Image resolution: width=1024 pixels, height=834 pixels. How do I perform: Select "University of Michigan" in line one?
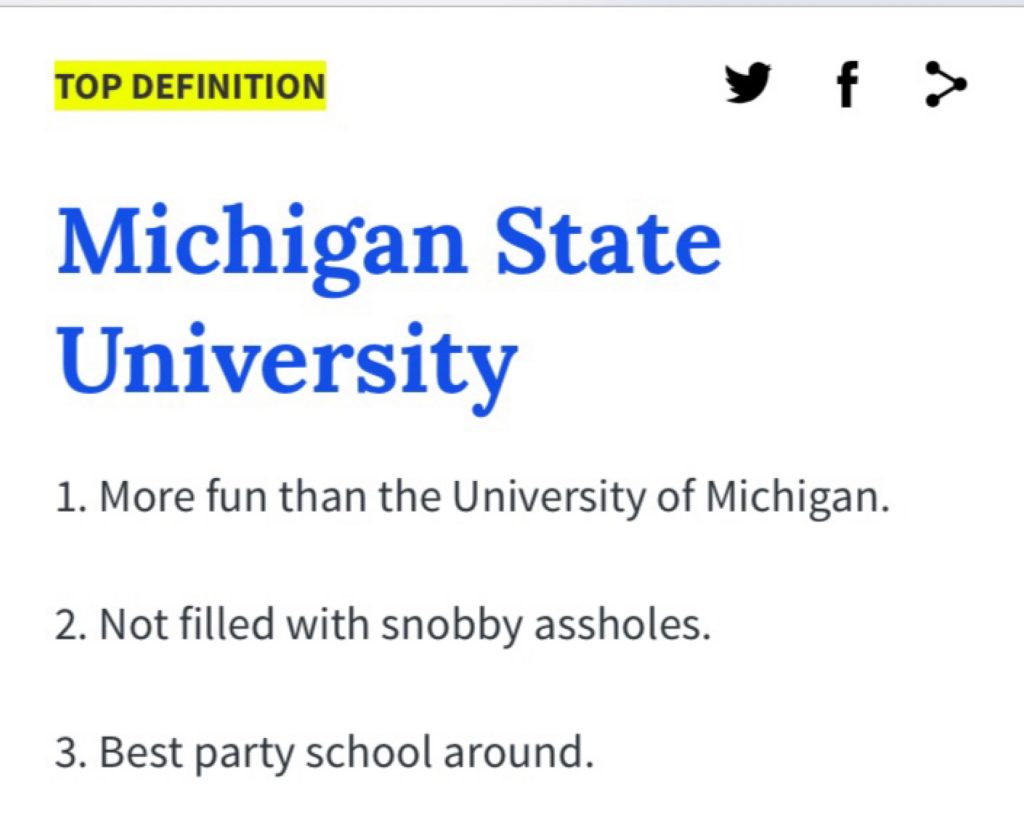(670, 498)
